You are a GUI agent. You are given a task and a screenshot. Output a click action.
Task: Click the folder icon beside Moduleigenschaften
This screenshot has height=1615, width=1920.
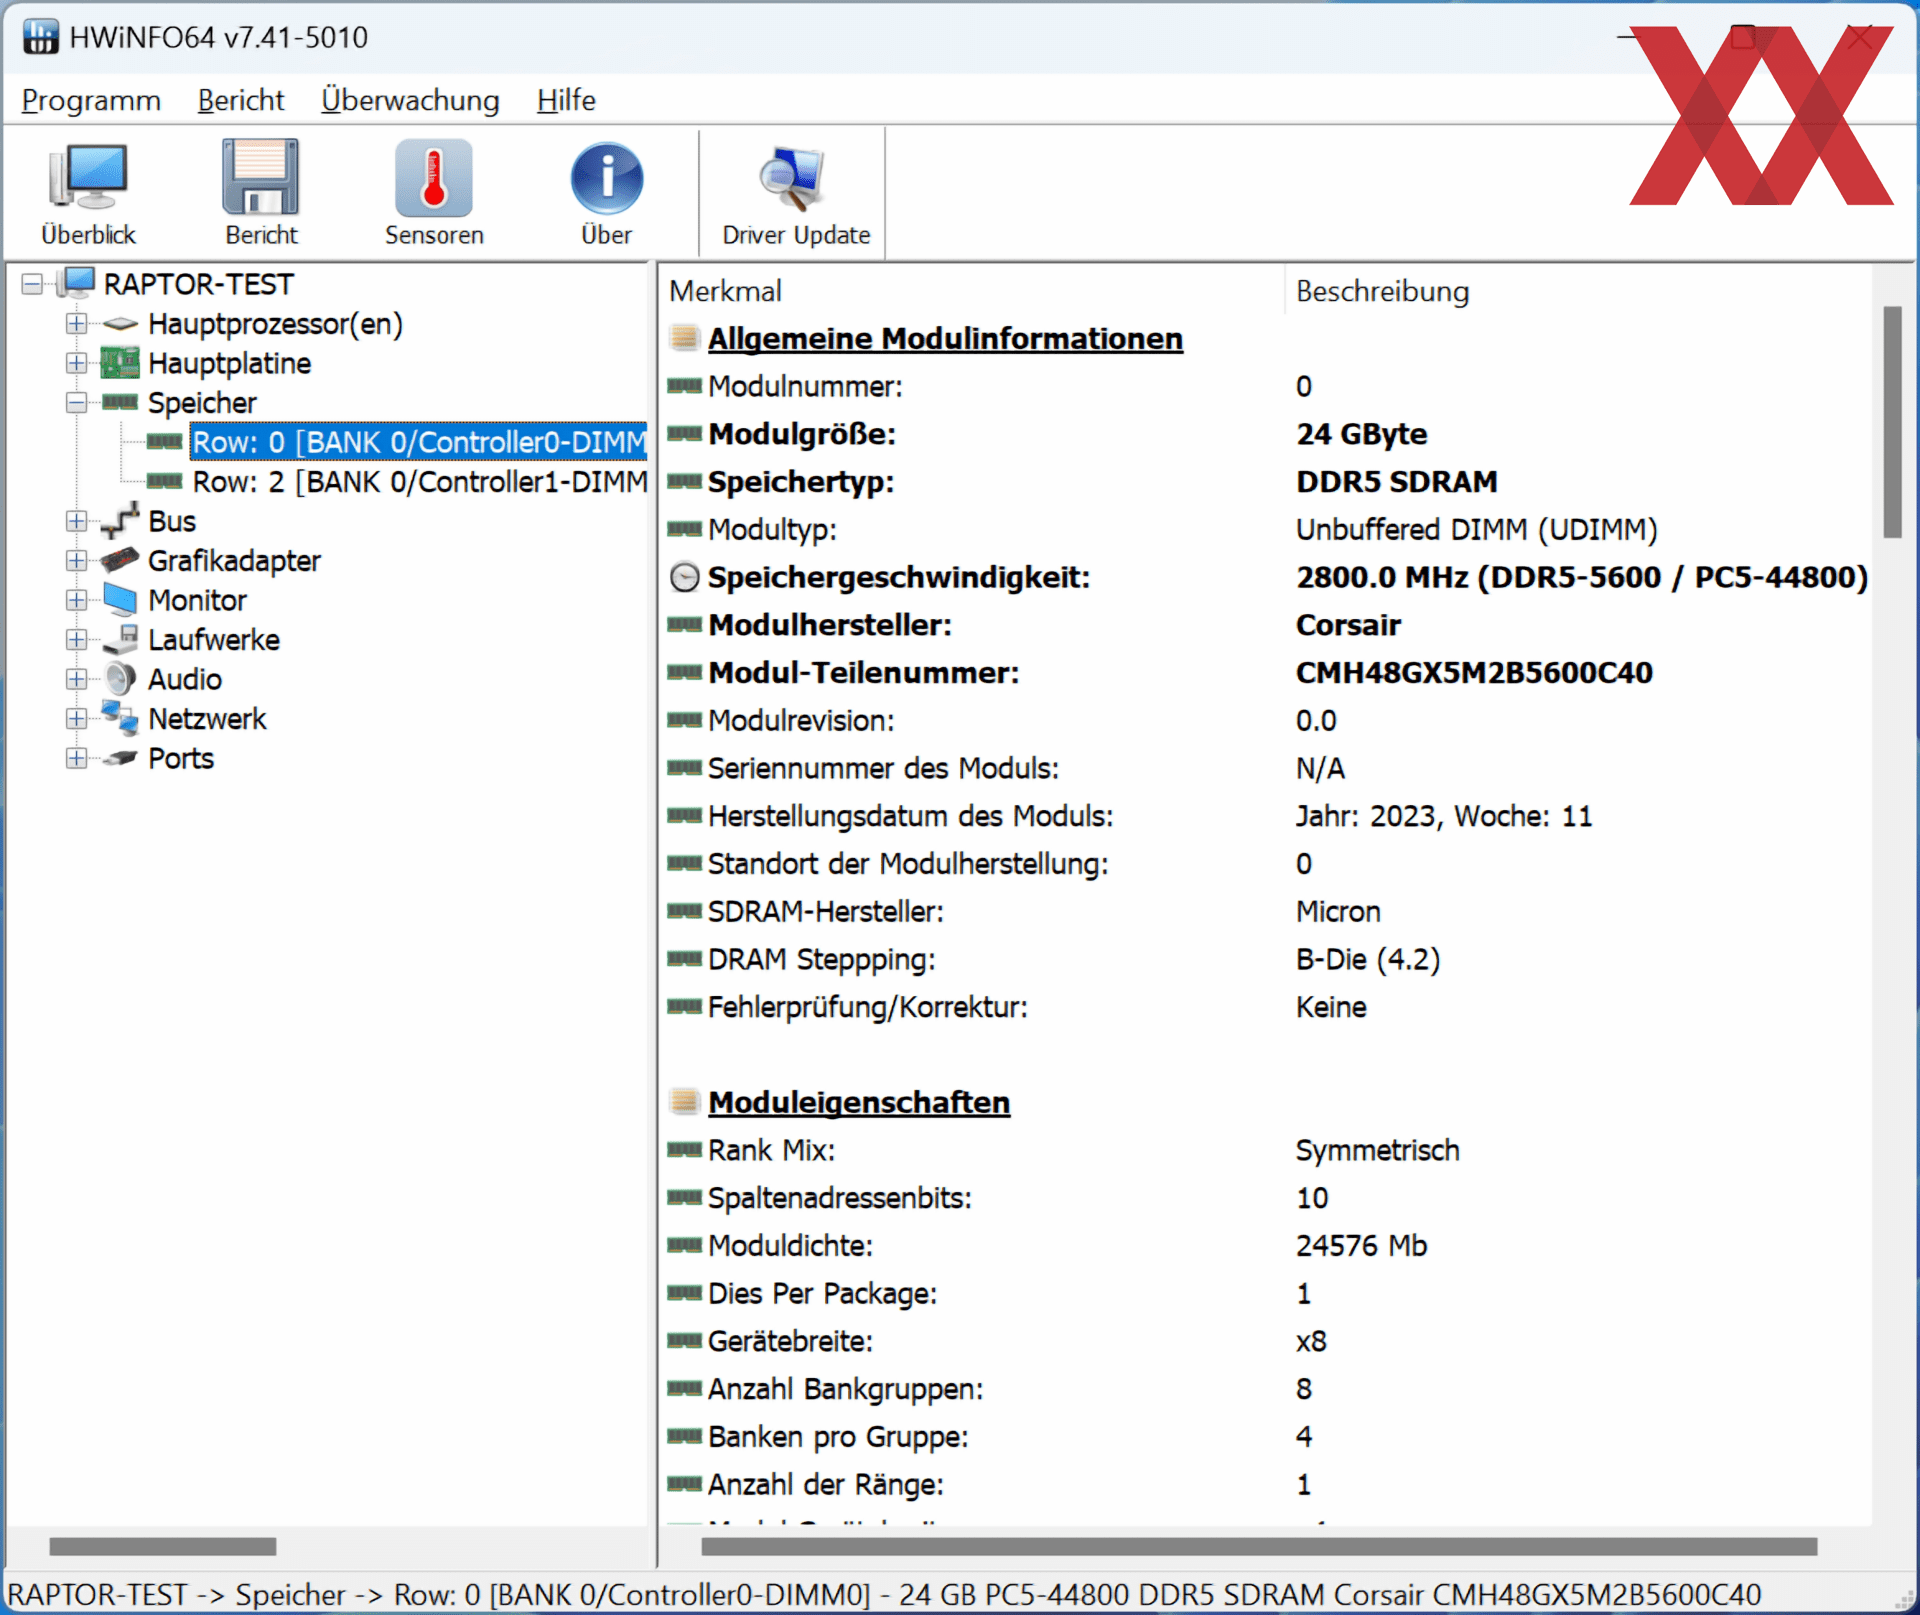pyautogui.click(x=685, y=1102)
